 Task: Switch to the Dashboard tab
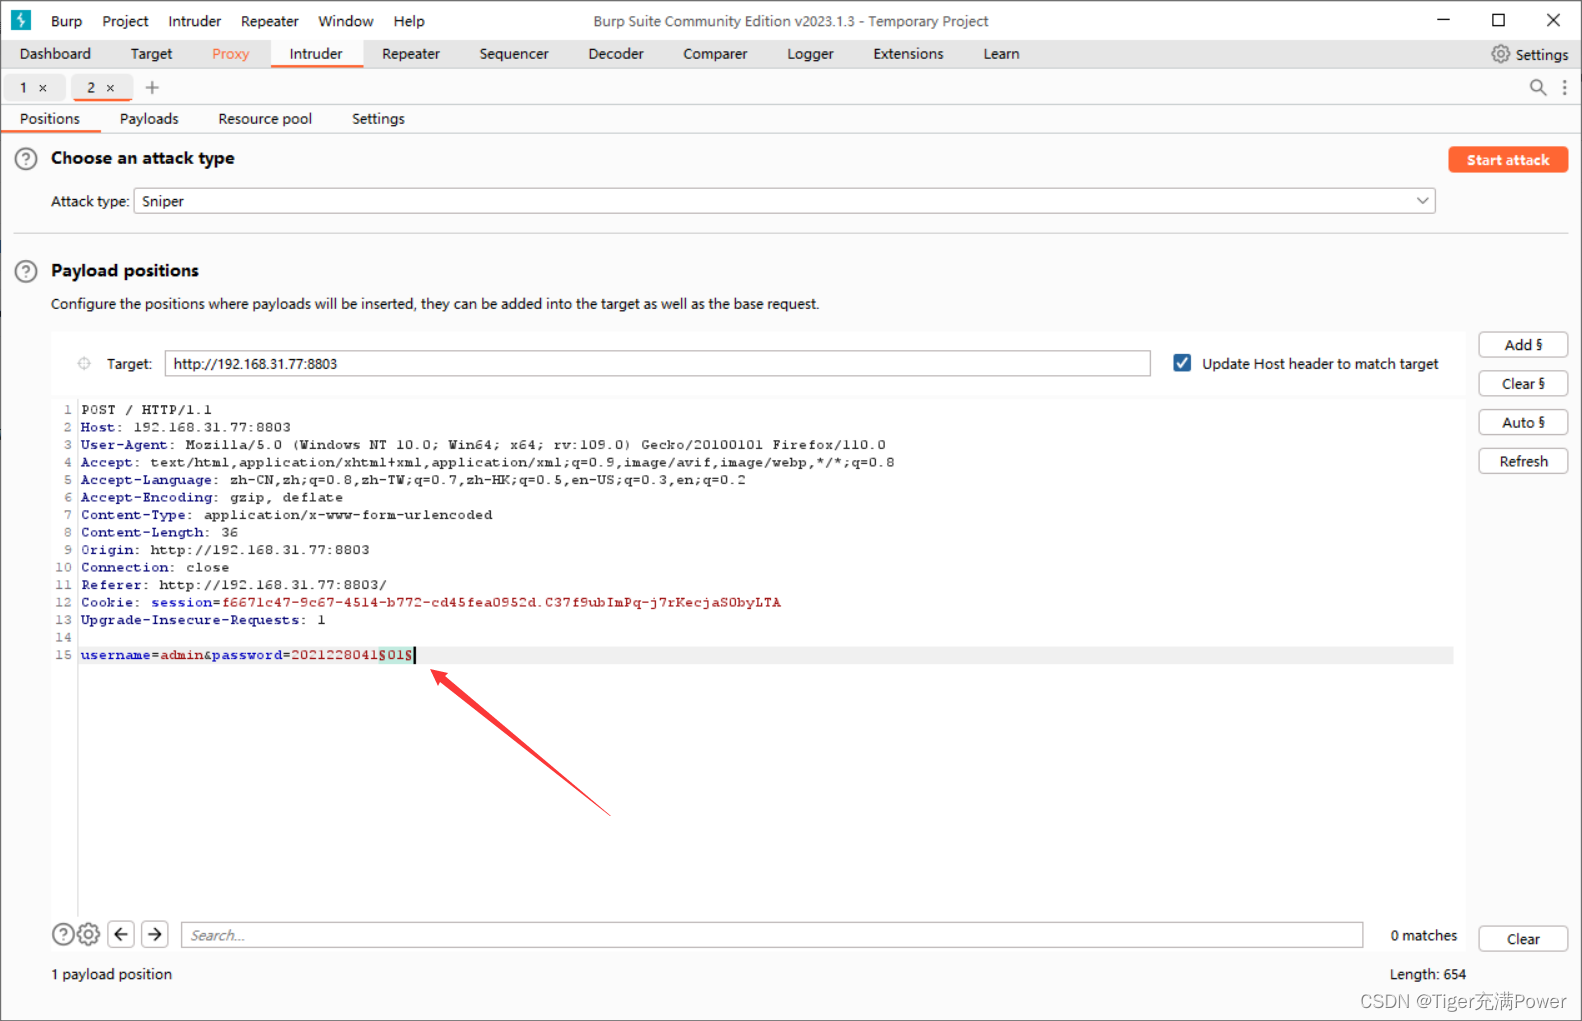[55, 54]
